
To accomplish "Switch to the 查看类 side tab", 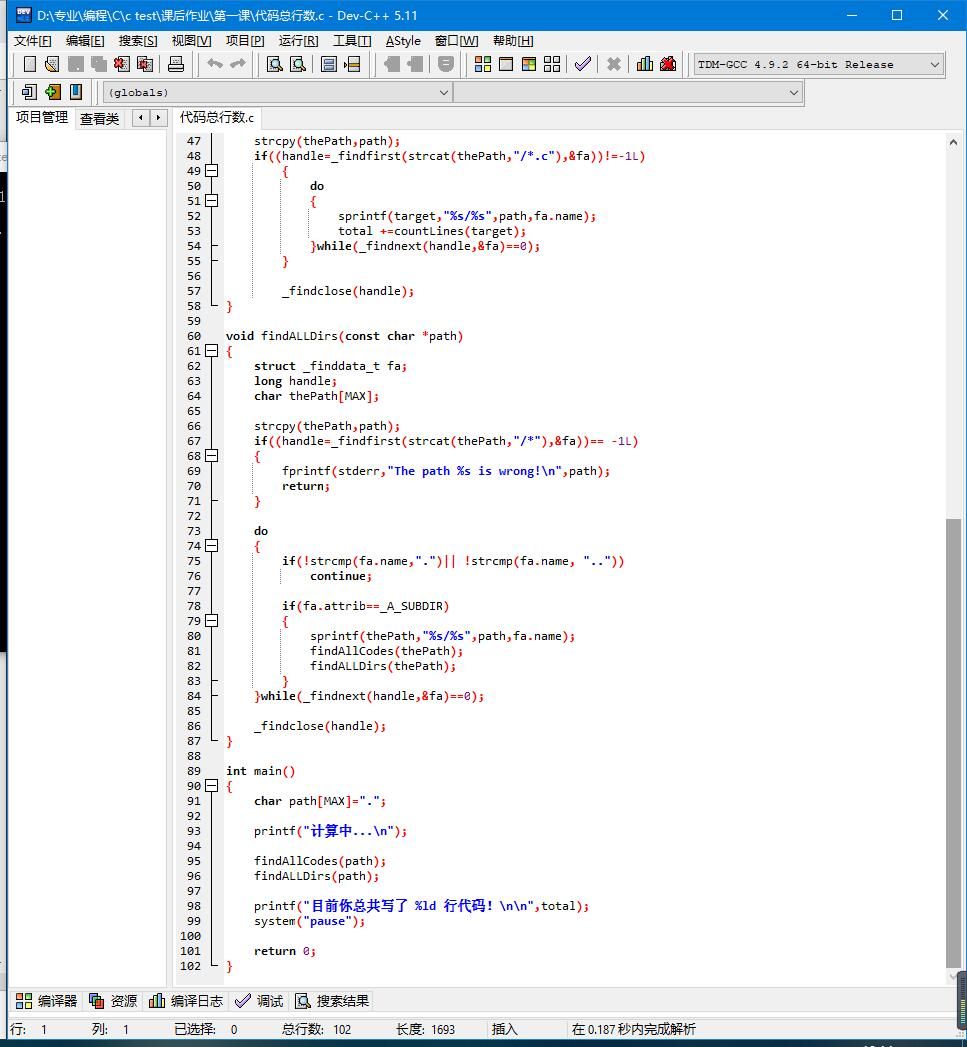I will point(100,119).
